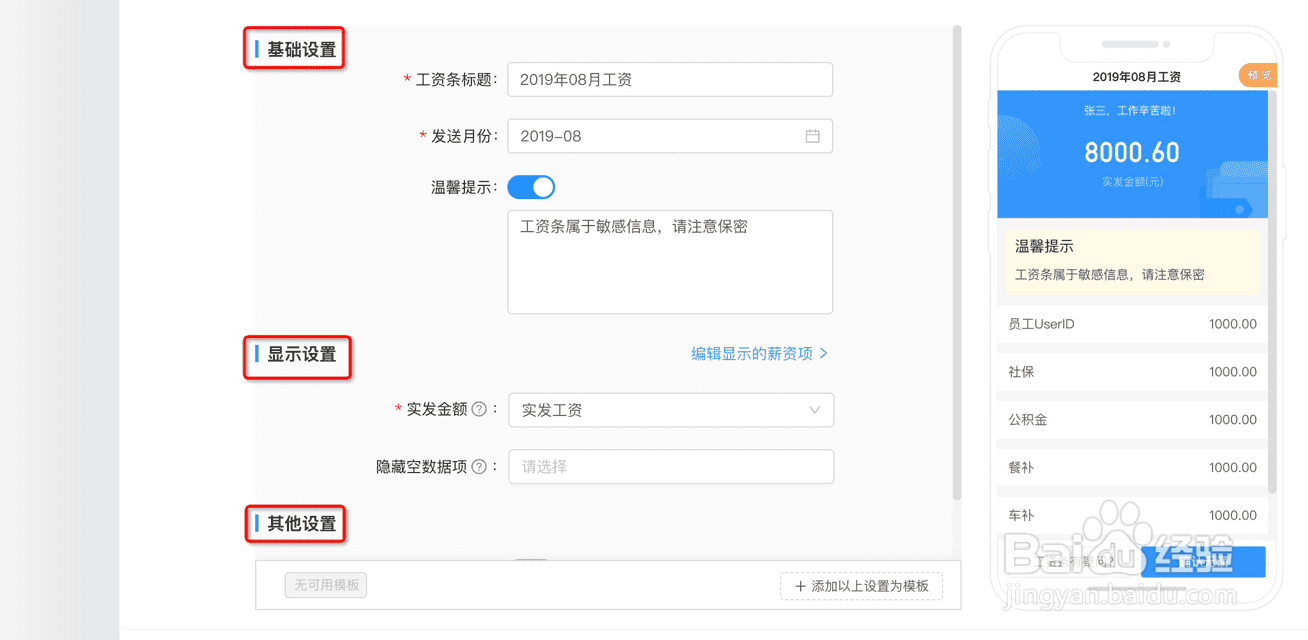Select the 显示设置 section heading

301,354
